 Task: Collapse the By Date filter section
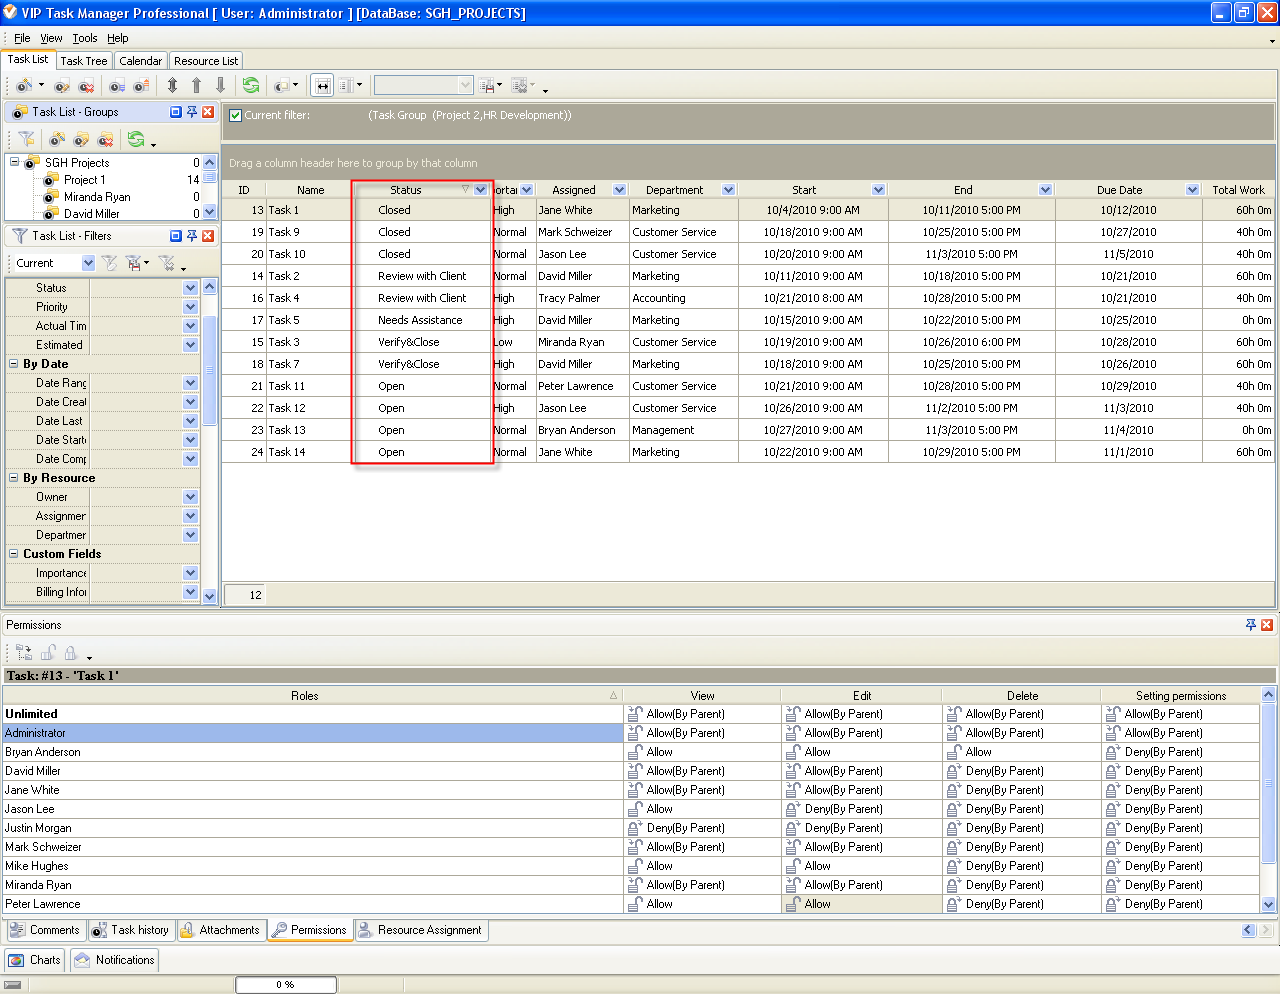14,364
